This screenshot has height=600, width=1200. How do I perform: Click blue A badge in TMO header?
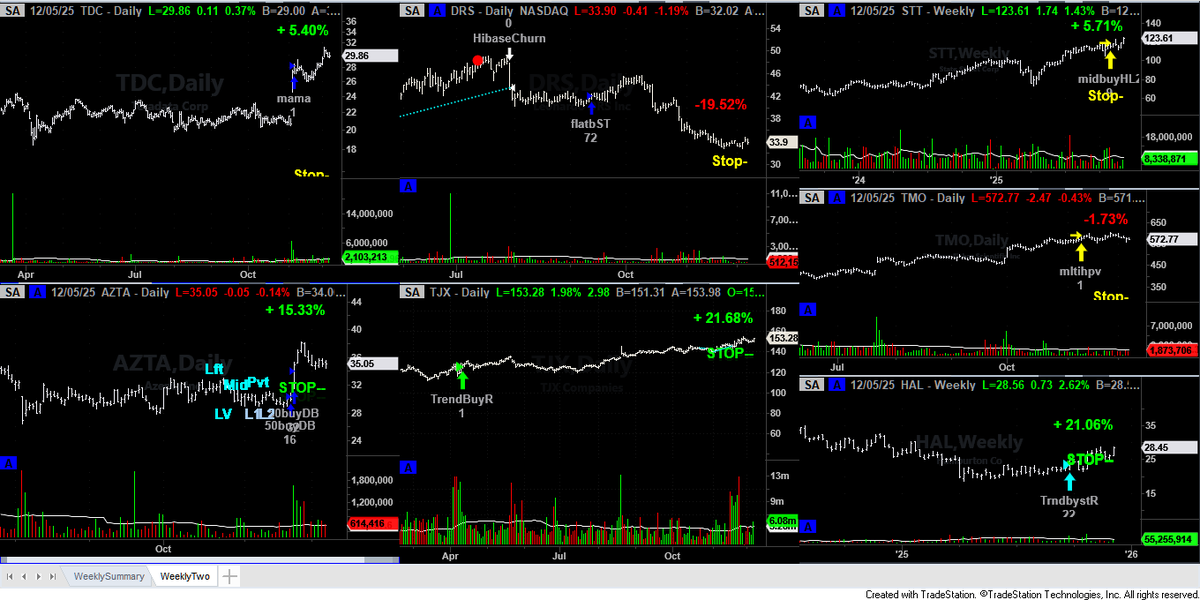click(x=835, y=198)
